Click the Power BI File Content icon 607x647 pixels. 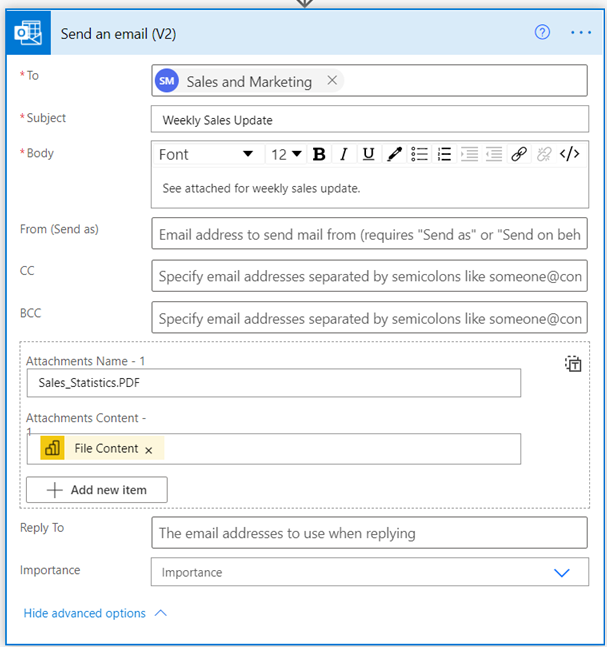tap(52, 448)
